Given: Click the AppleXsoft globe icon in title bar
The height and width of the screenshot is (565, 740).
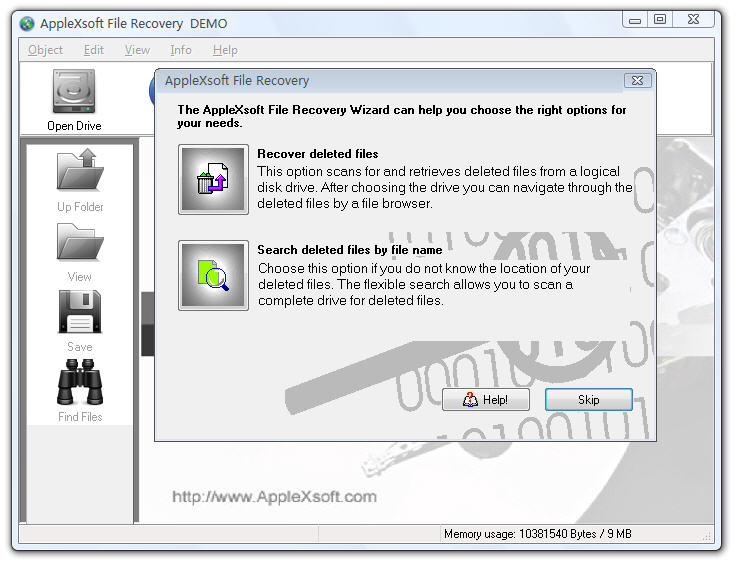Looking at the screenshot, I should click(28, 24).
